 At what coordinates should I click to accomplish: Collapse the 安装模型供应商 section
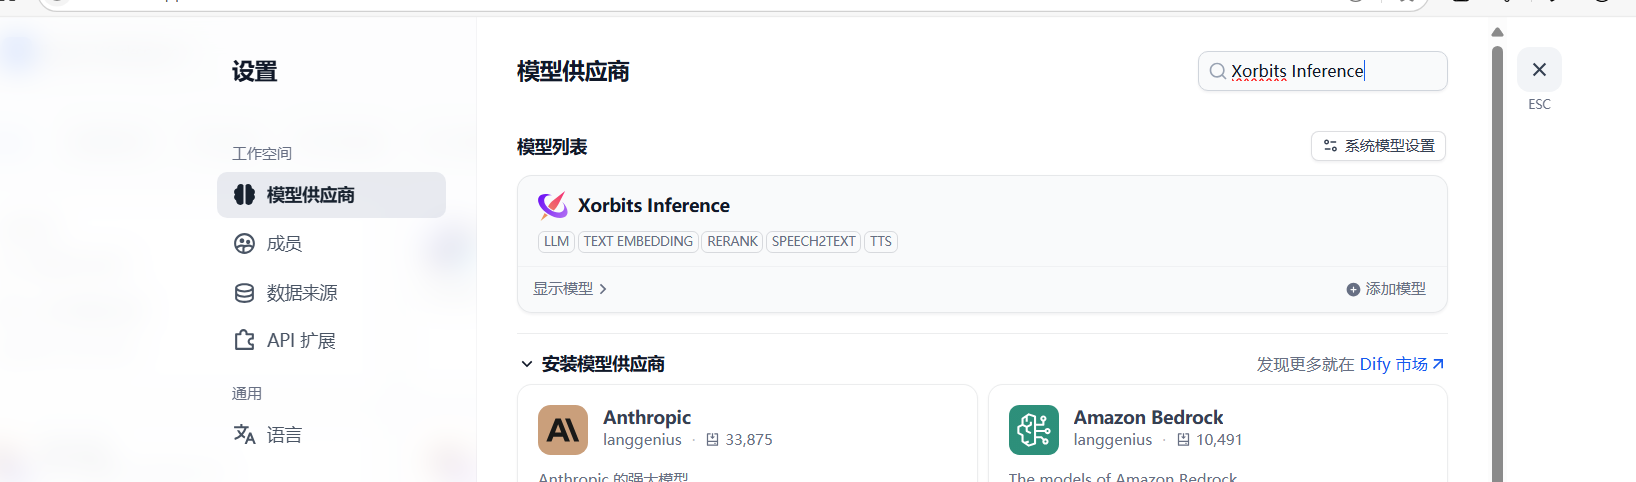(526, 364)
